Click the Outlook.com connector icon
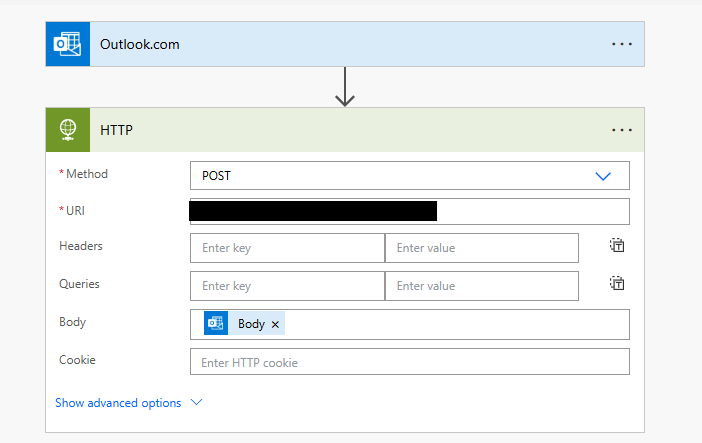Image resolution: width=702 pixels, height=443 pixels. tap(68, 44)
